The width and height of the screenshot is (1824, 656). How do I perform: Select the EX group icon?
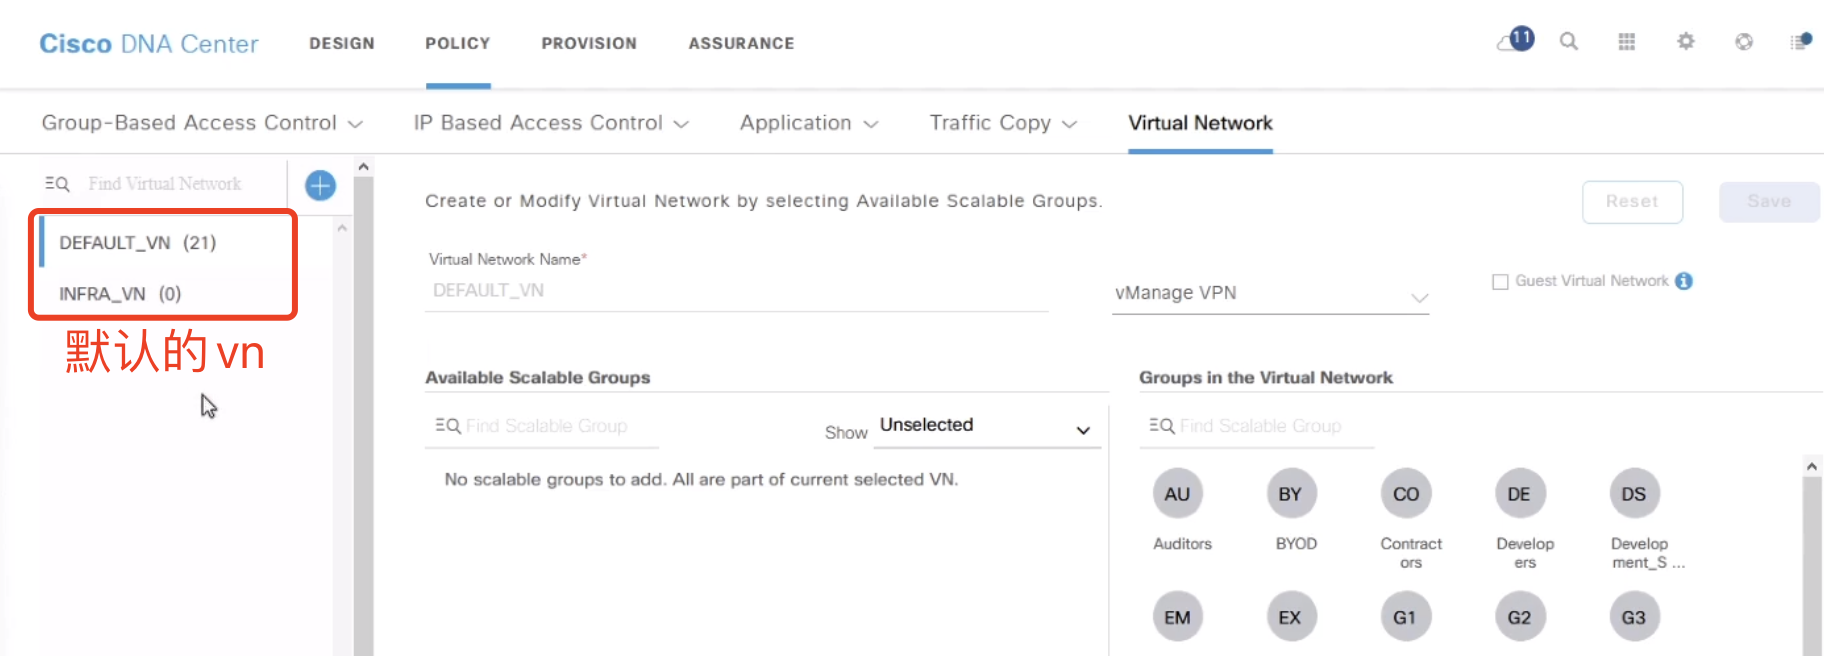coord(1291,617)
